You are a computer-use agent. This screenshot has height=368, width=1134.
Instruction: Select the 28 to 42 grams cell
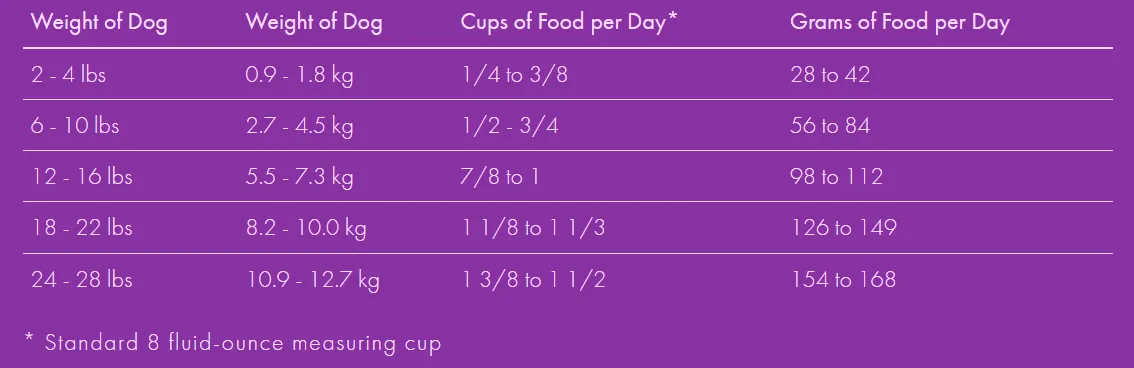[x=830, y=74]
